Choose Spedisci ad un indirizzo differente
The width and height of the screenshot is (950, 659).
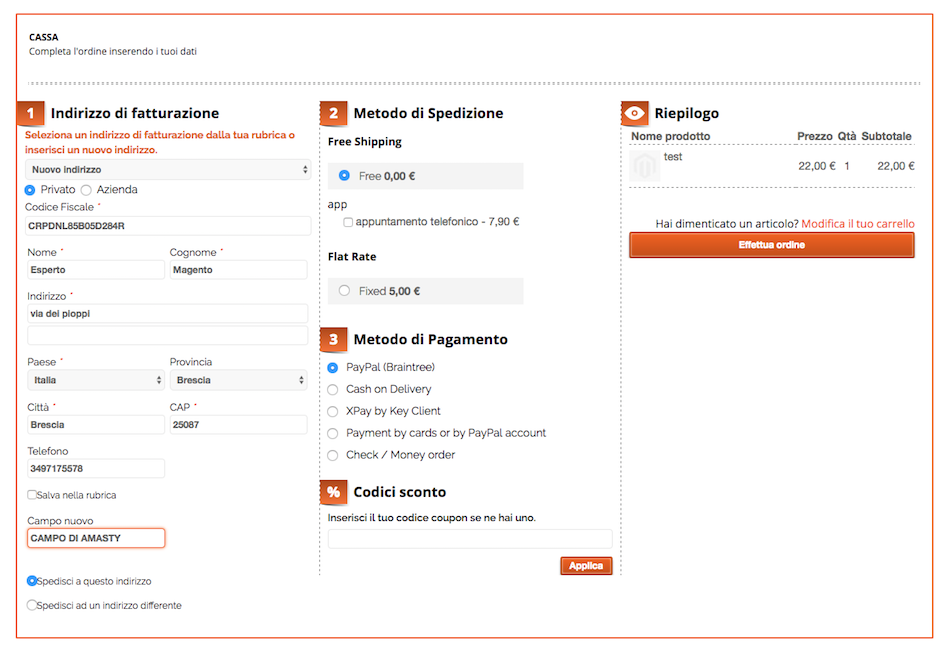coord(32,604)
